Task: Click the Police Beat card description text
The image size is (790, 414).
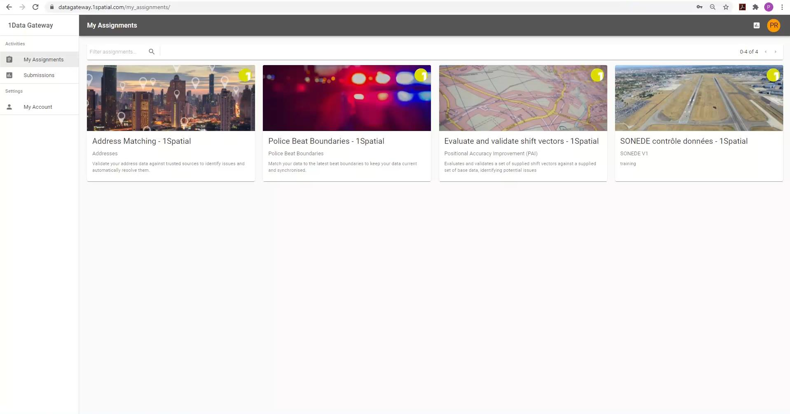Action: click(343, 167)
